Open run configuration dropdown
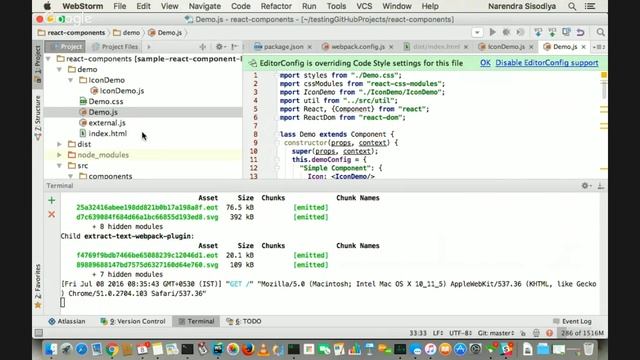Image resolution: width=640 pixels, height=360 pixels. pyautogui.click(x=477, y=32)
